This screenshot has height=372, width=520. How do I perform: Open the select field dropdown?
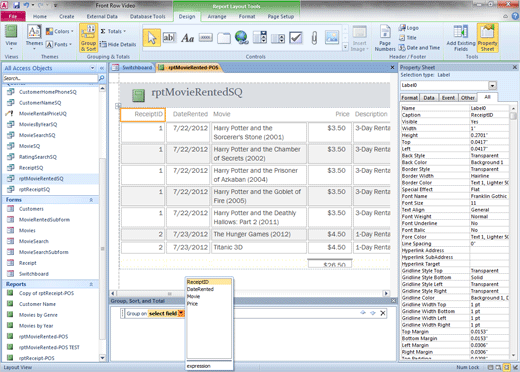tap(181, 313)
